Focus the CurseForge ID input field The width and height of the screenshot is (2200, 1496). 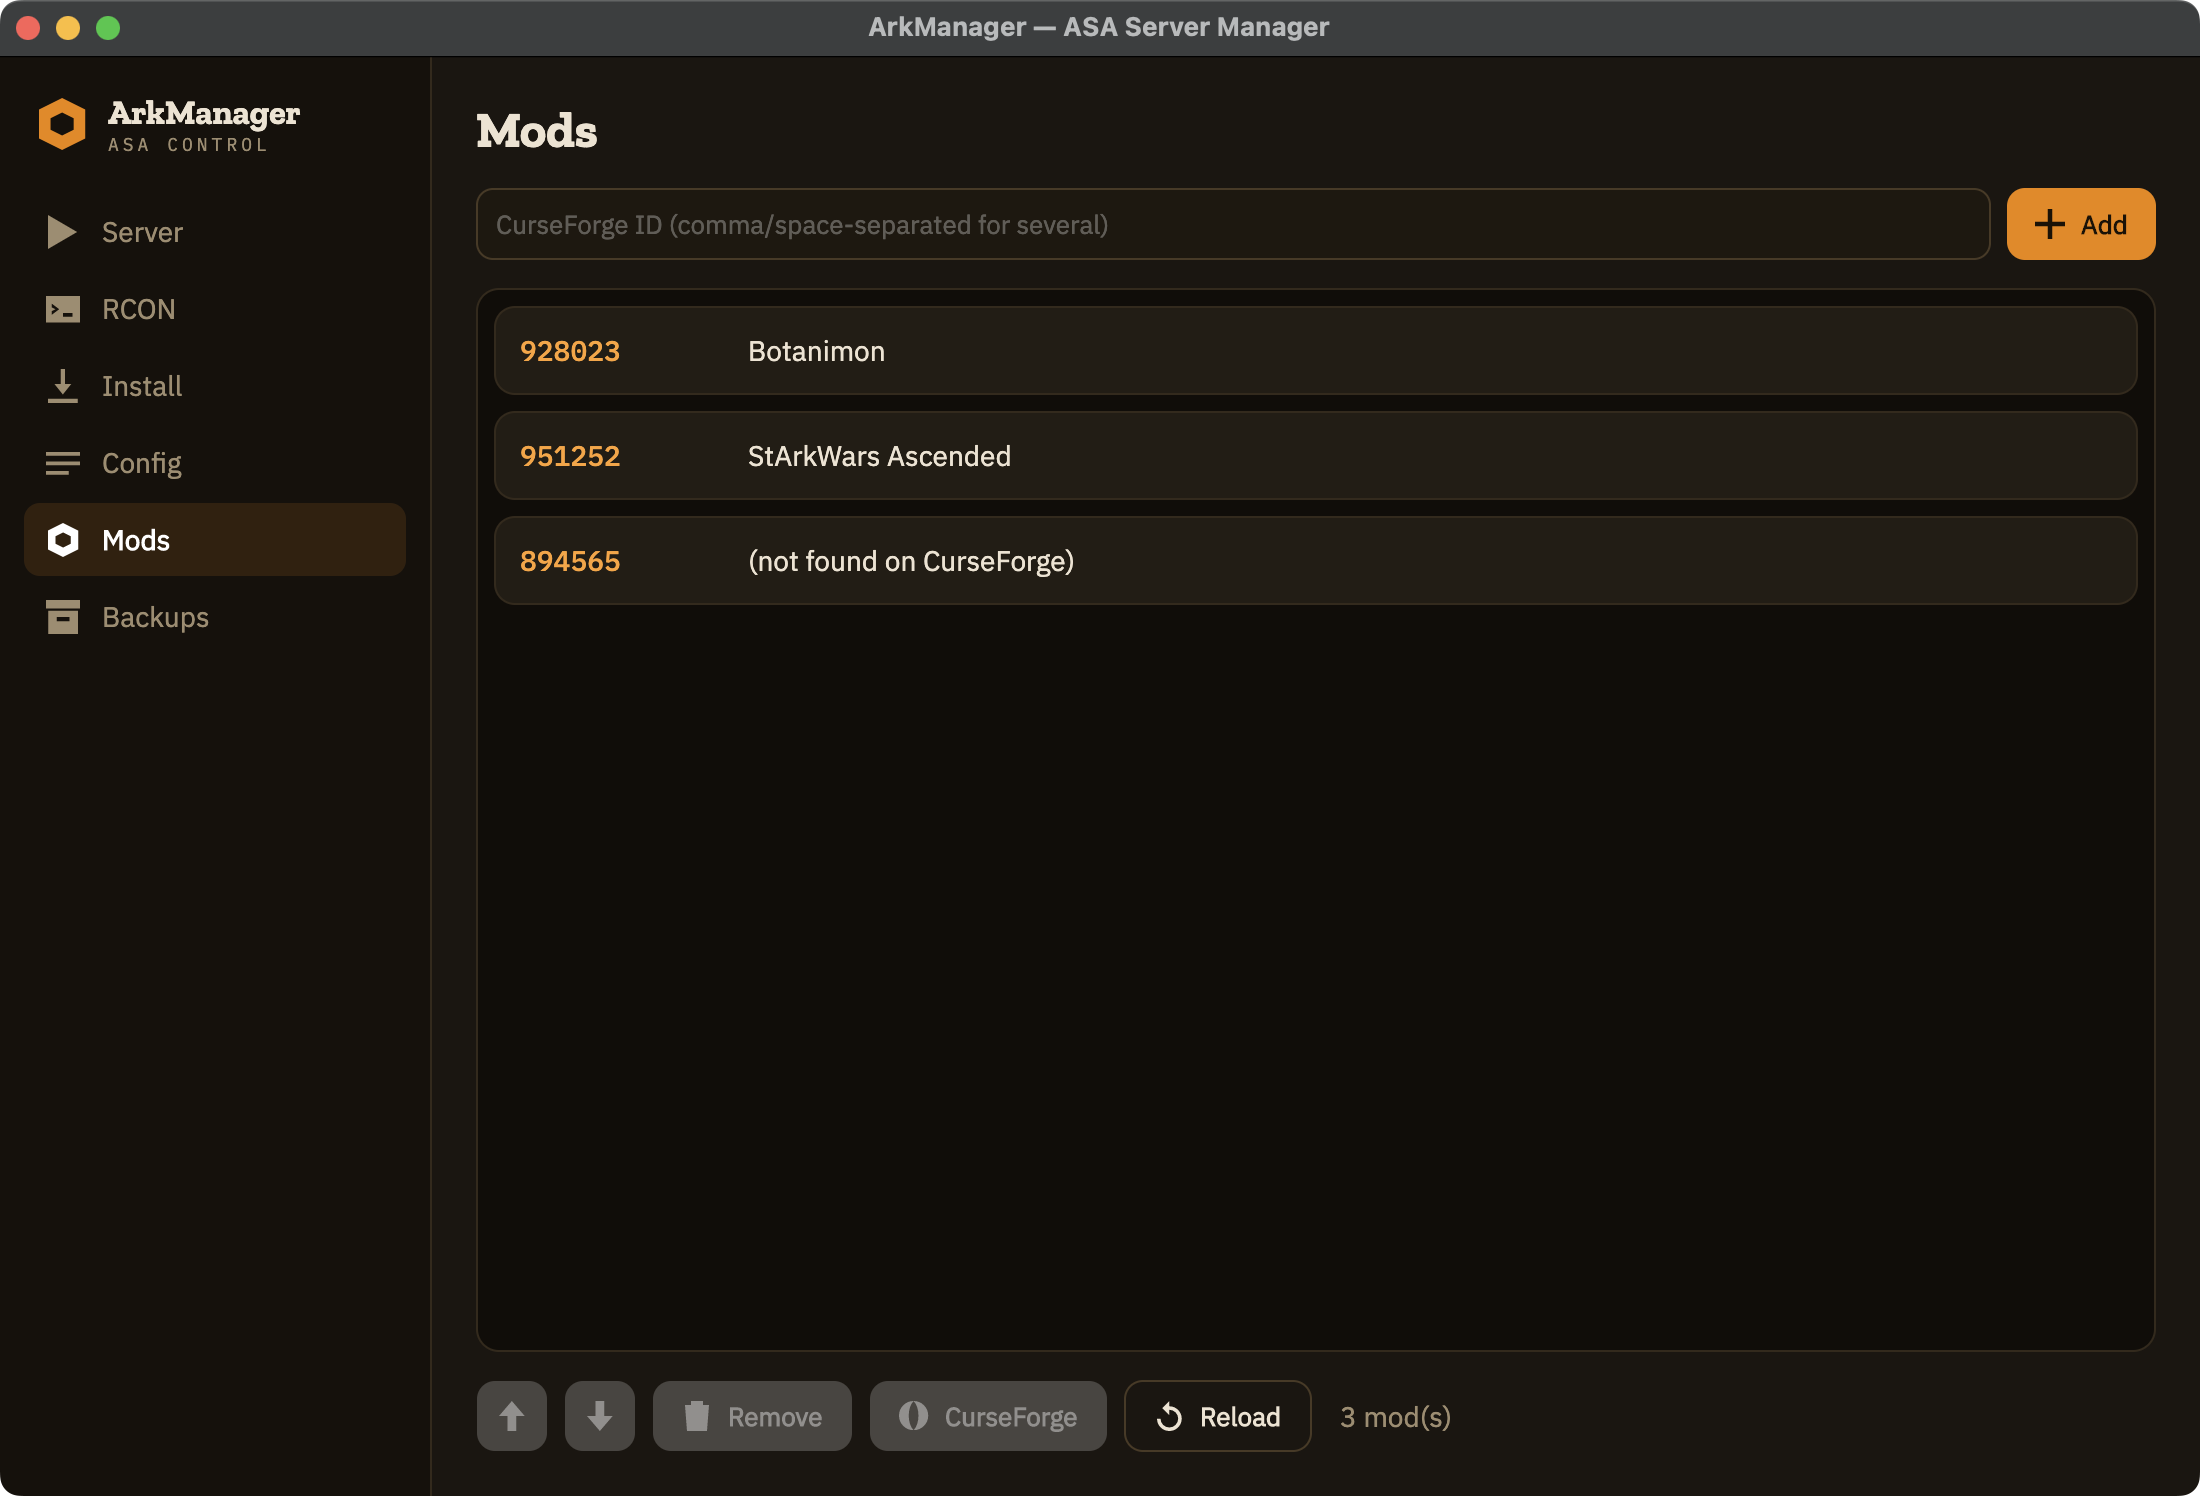[x=1233, y=224]
